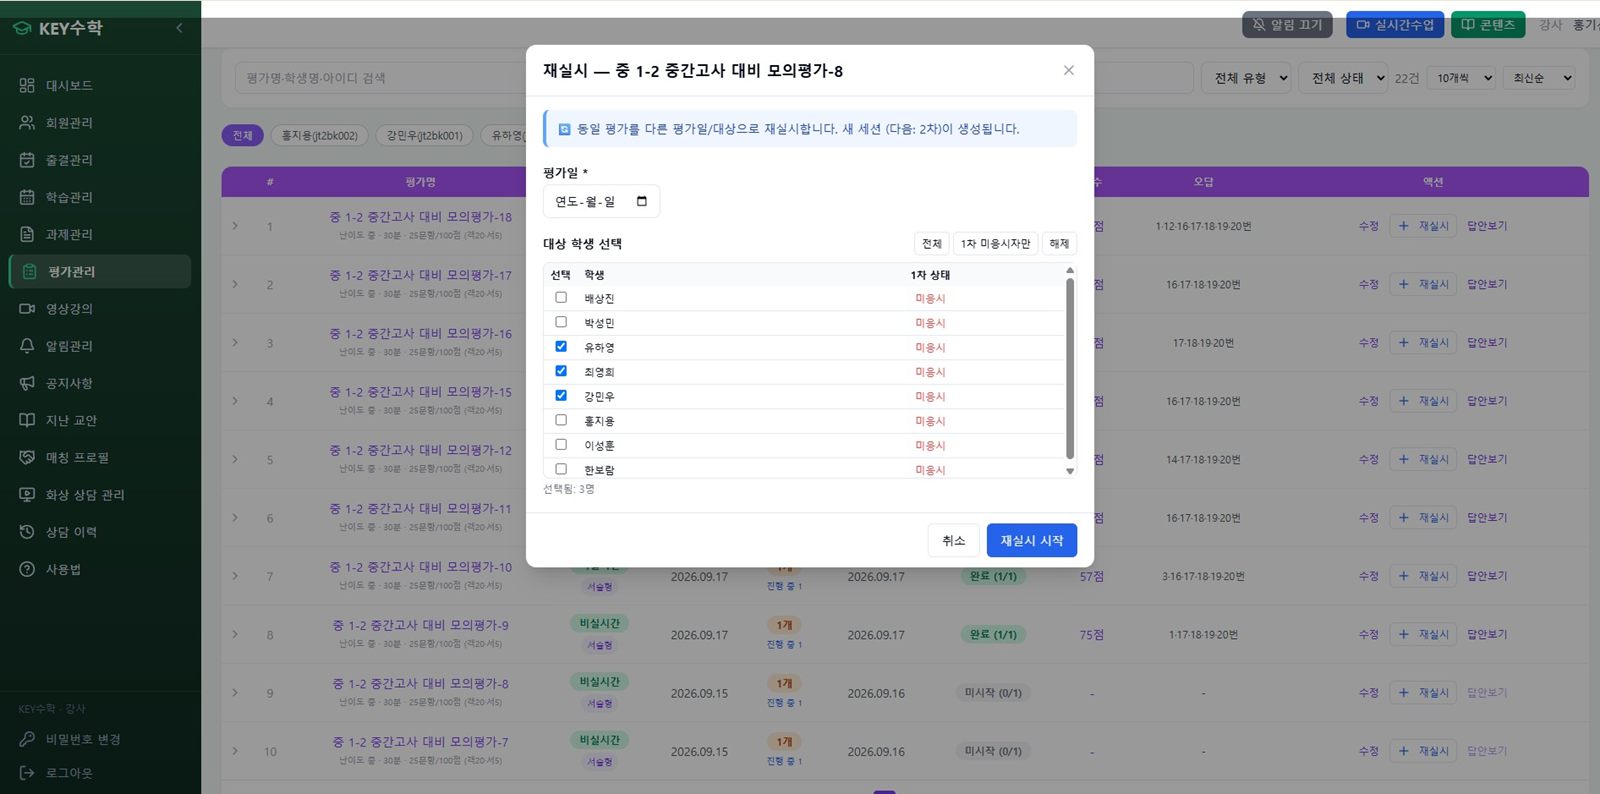This screenshot has height=794, width=1600.
Task: Select the 전체 filter chip tab
Action: point(243,135)
